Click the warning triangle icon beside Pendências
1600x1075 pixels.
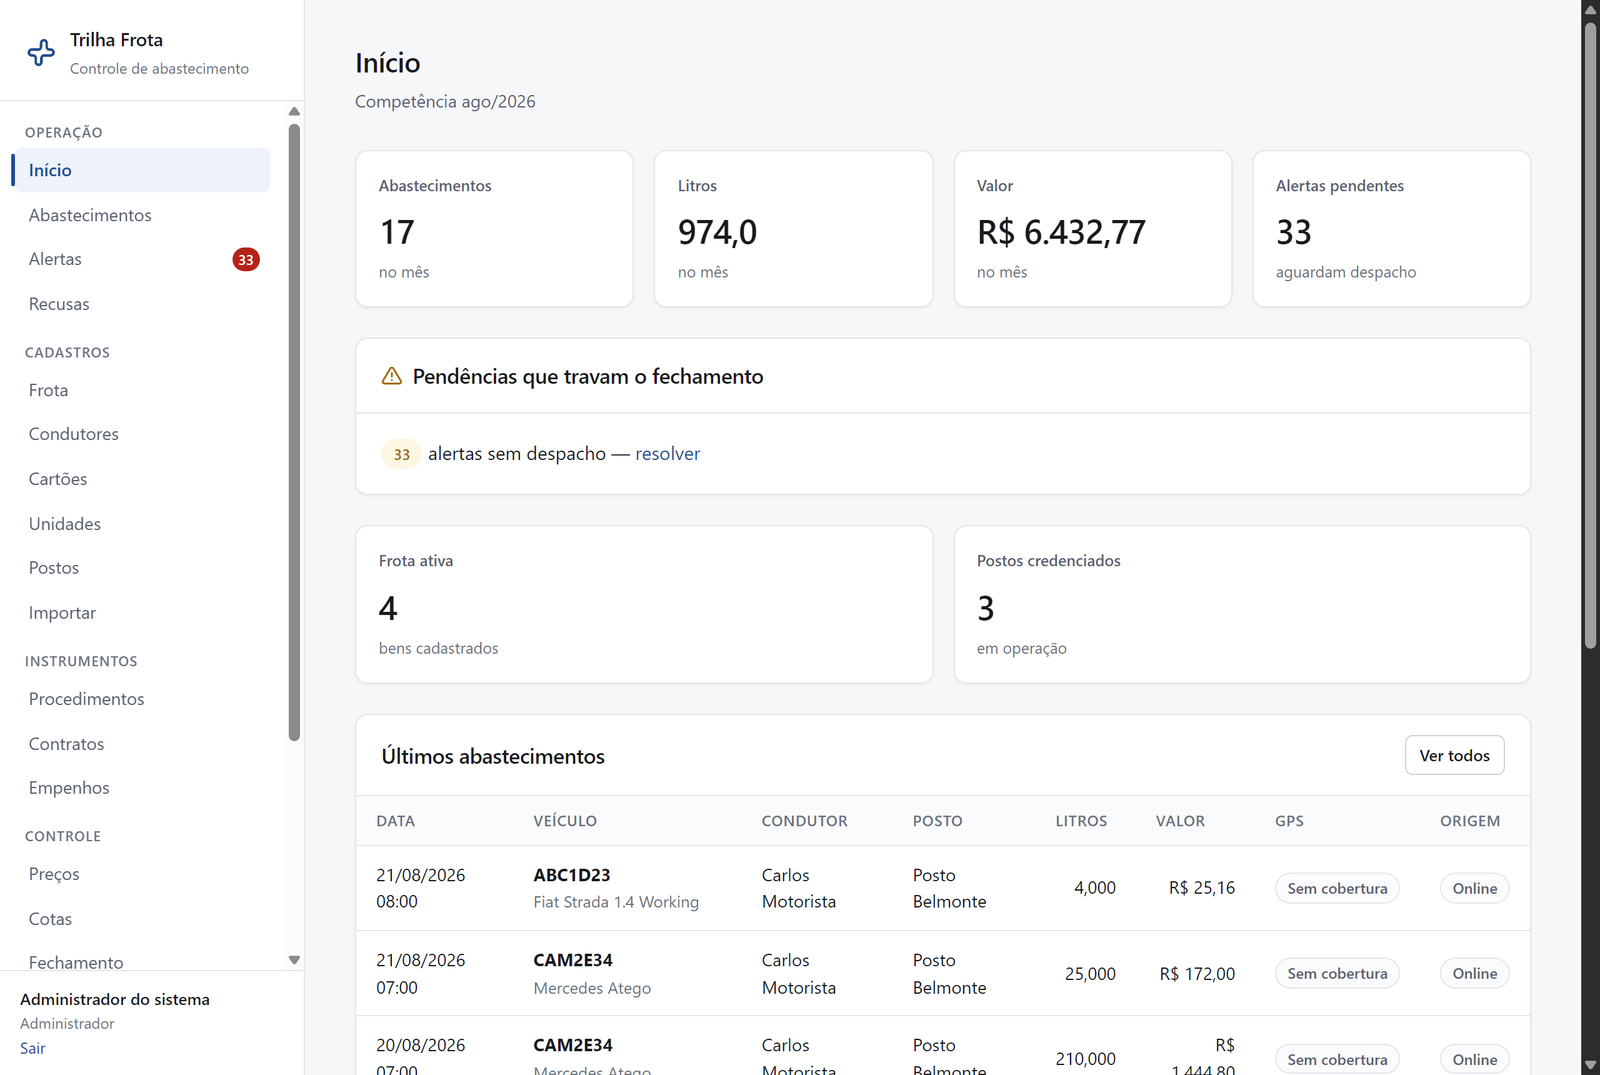tap(392, 376)
